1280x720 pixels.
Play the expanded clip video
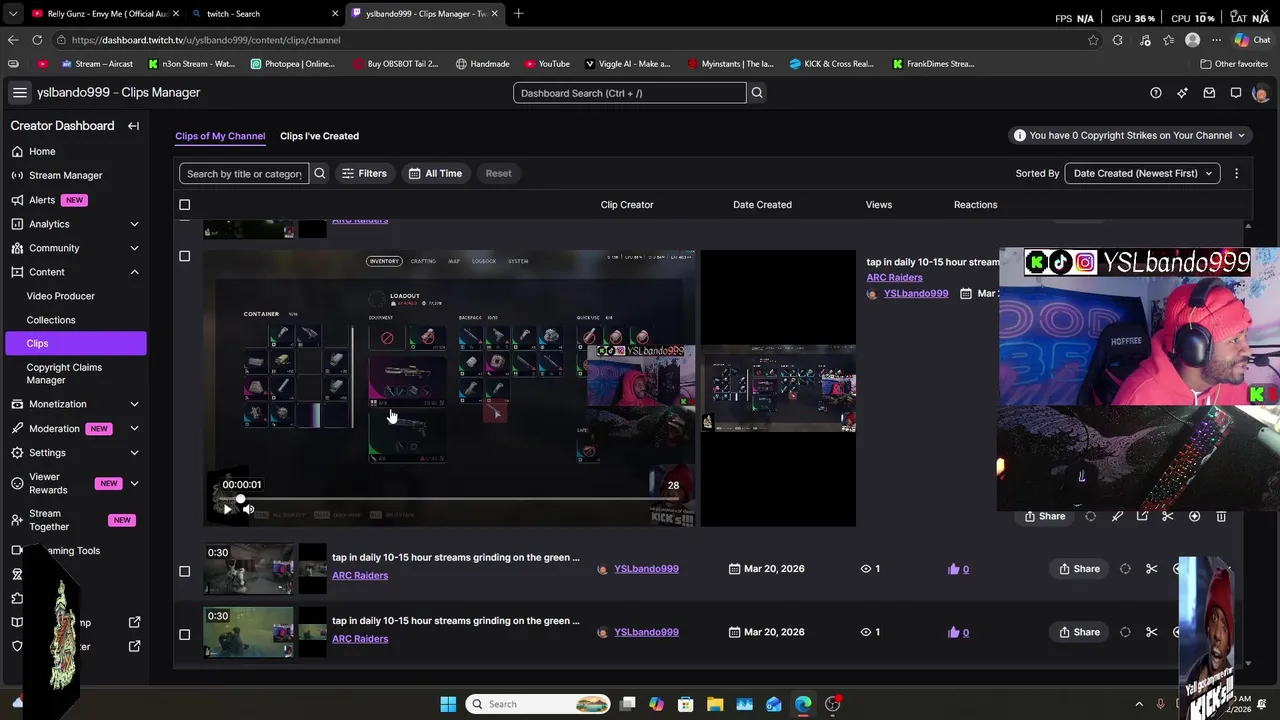pos(227,509)
